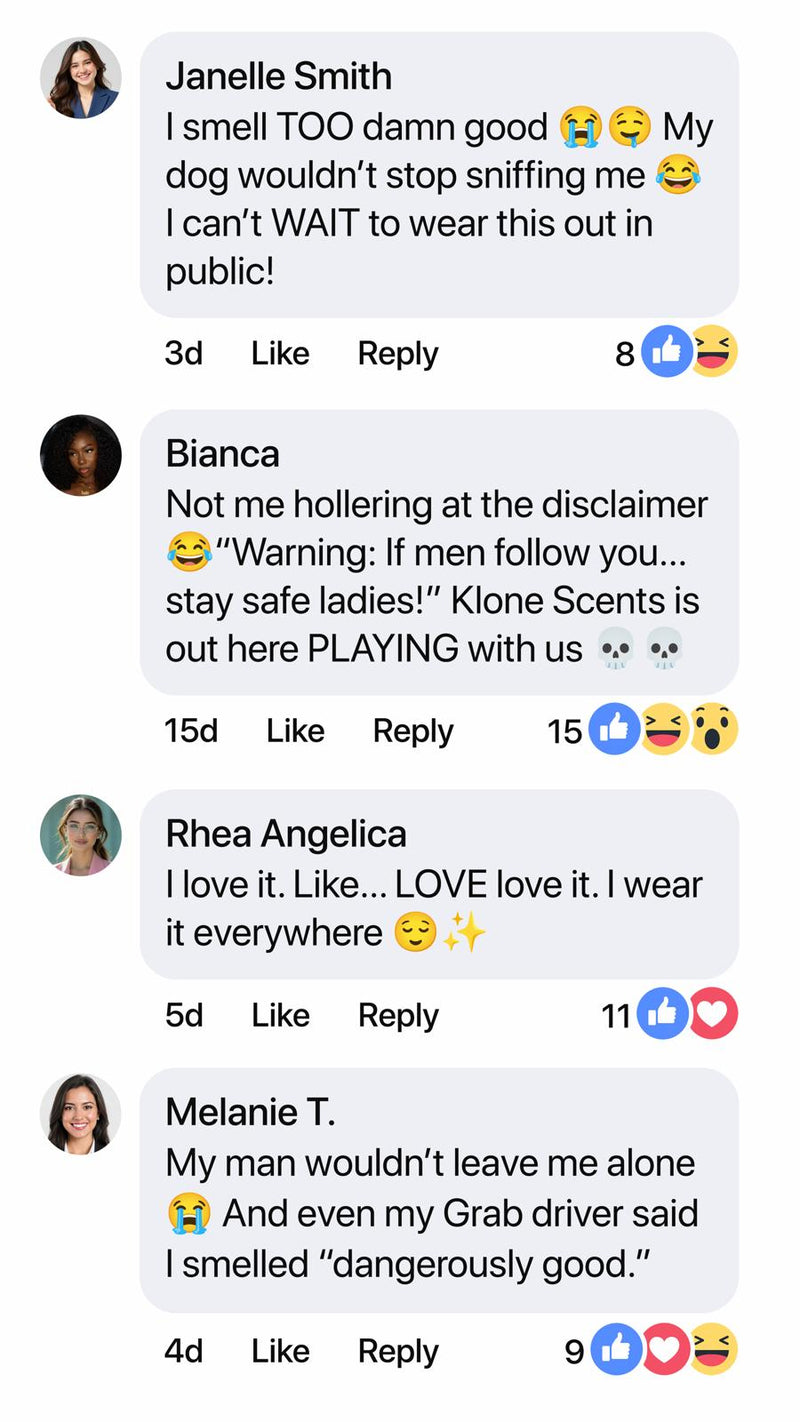Screen dimensions: 800x1422
Task: Click the Rhea Angelica name link
Action: (286, 834)
